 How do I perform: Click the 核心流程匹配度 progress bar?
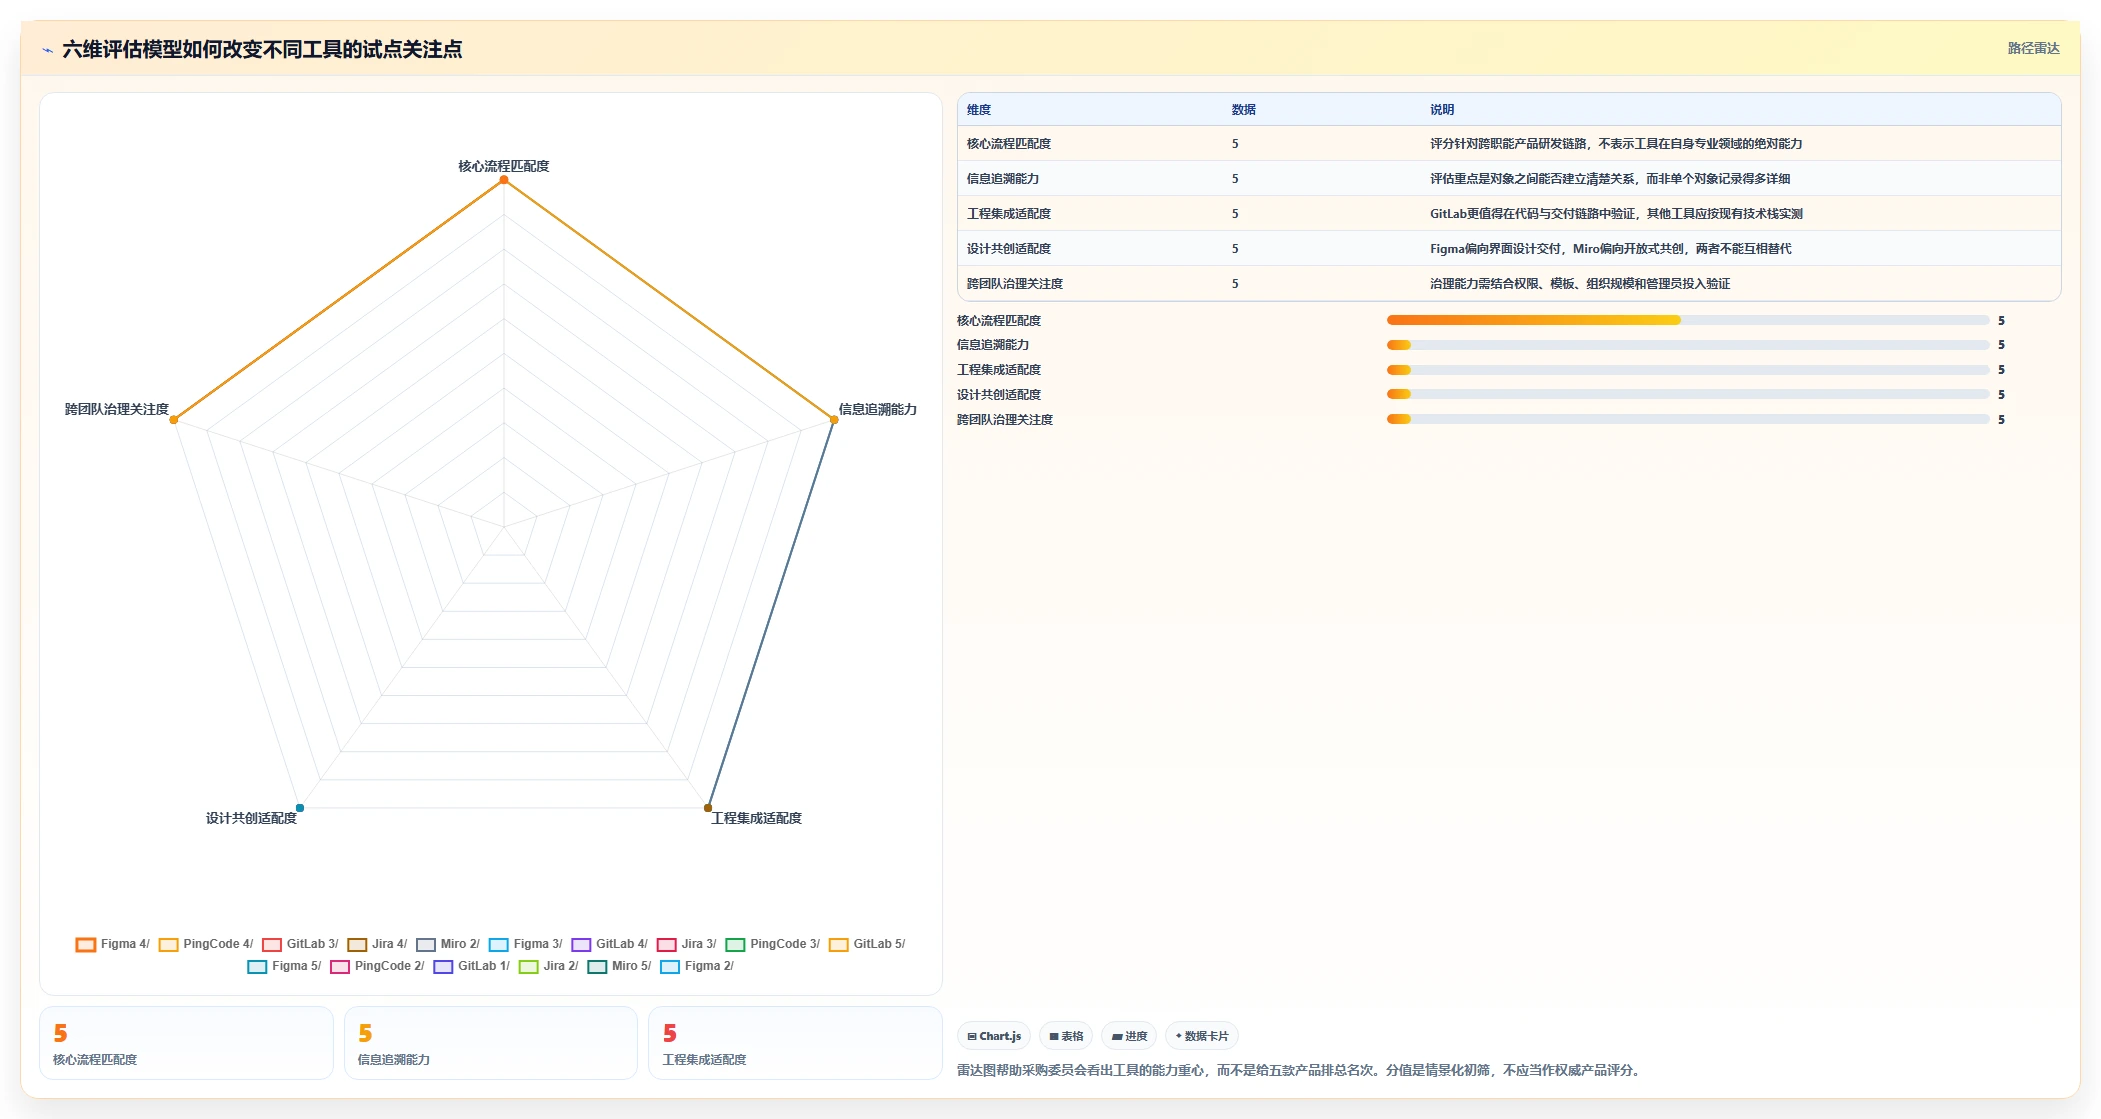(x=1688, y=320)
